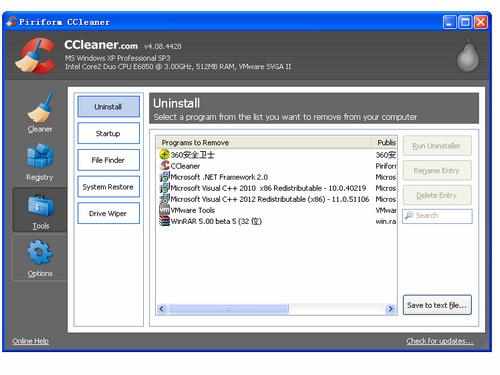Select the 360 program row text
The image size is (500, 375).
point(193,155)
